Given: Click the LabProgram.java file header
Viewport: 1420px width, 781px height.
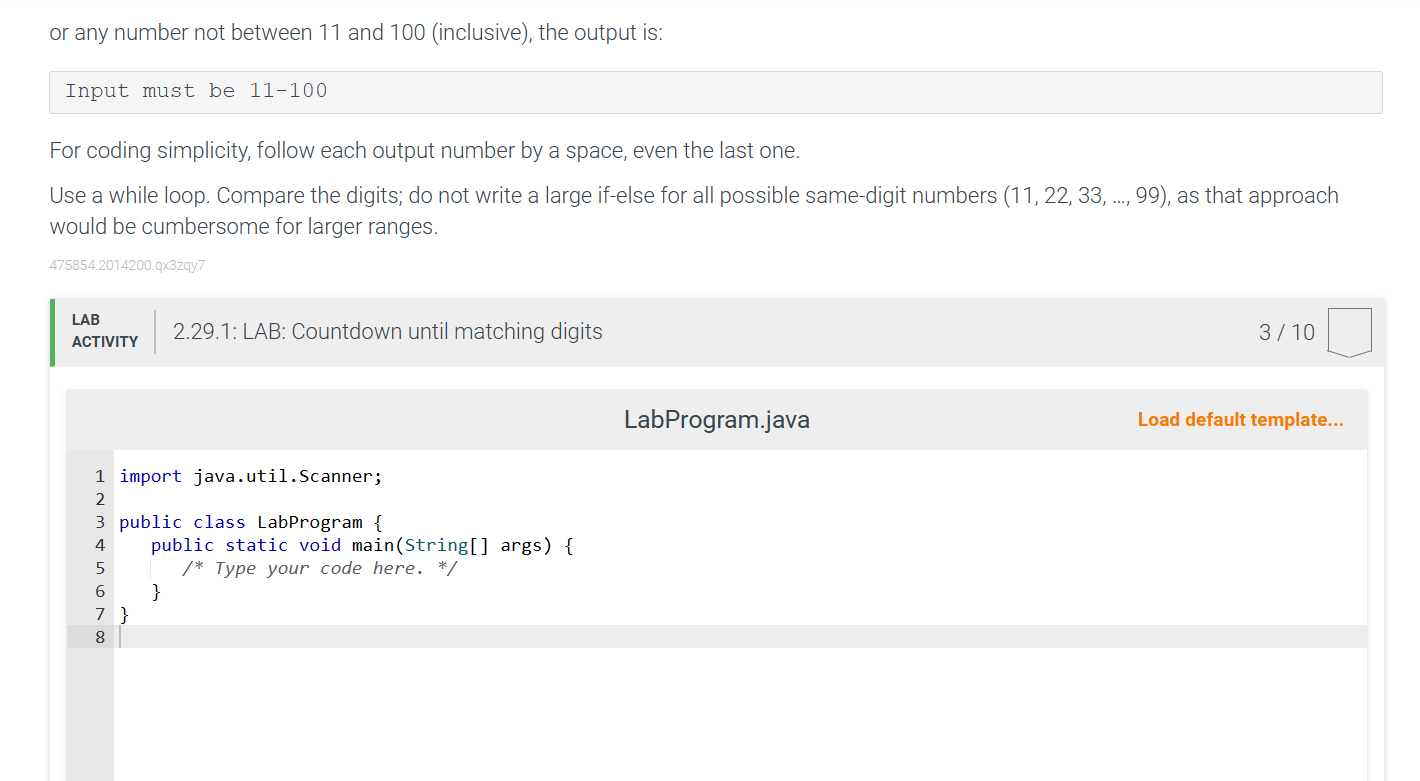Looking at the screenshot, I should click(x=716, y=419).
